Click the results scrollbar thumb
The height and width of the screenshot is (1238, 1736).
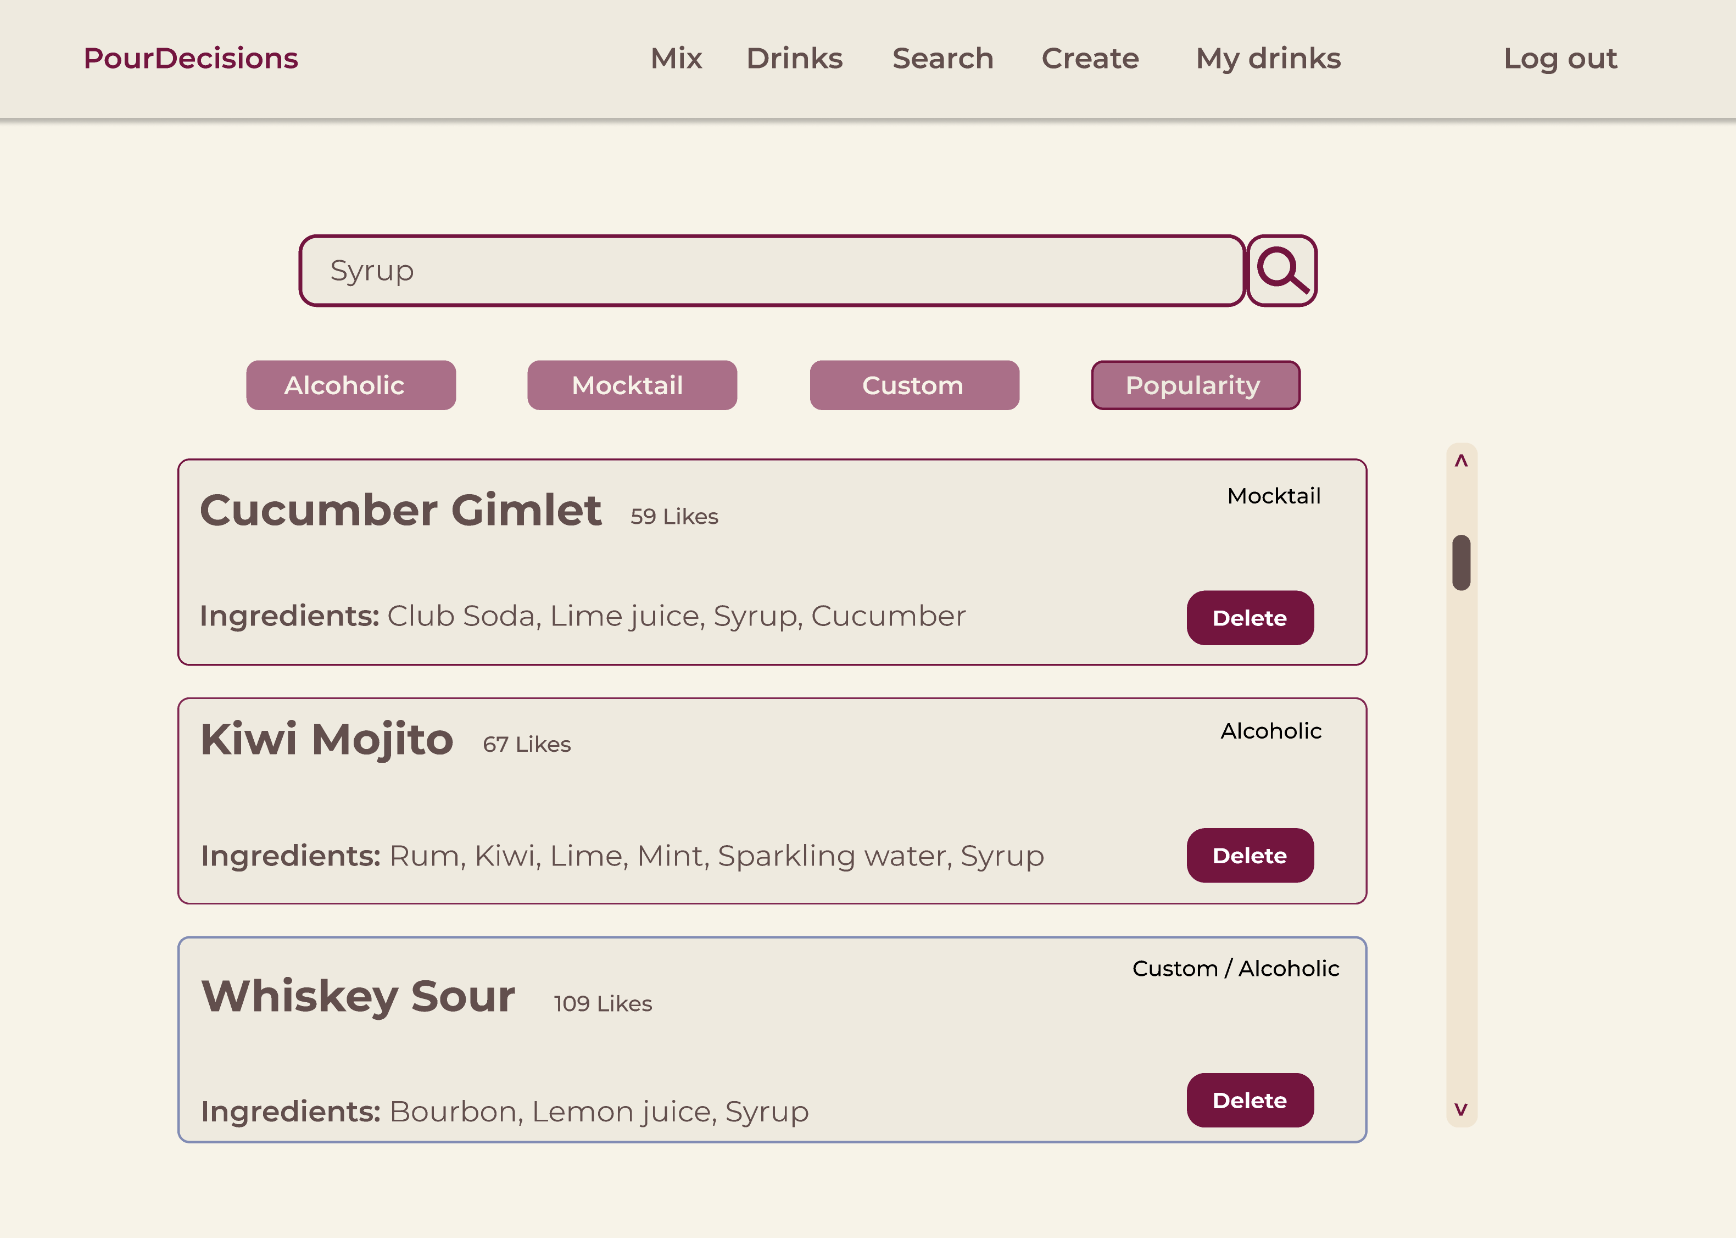click(1461, 562)
